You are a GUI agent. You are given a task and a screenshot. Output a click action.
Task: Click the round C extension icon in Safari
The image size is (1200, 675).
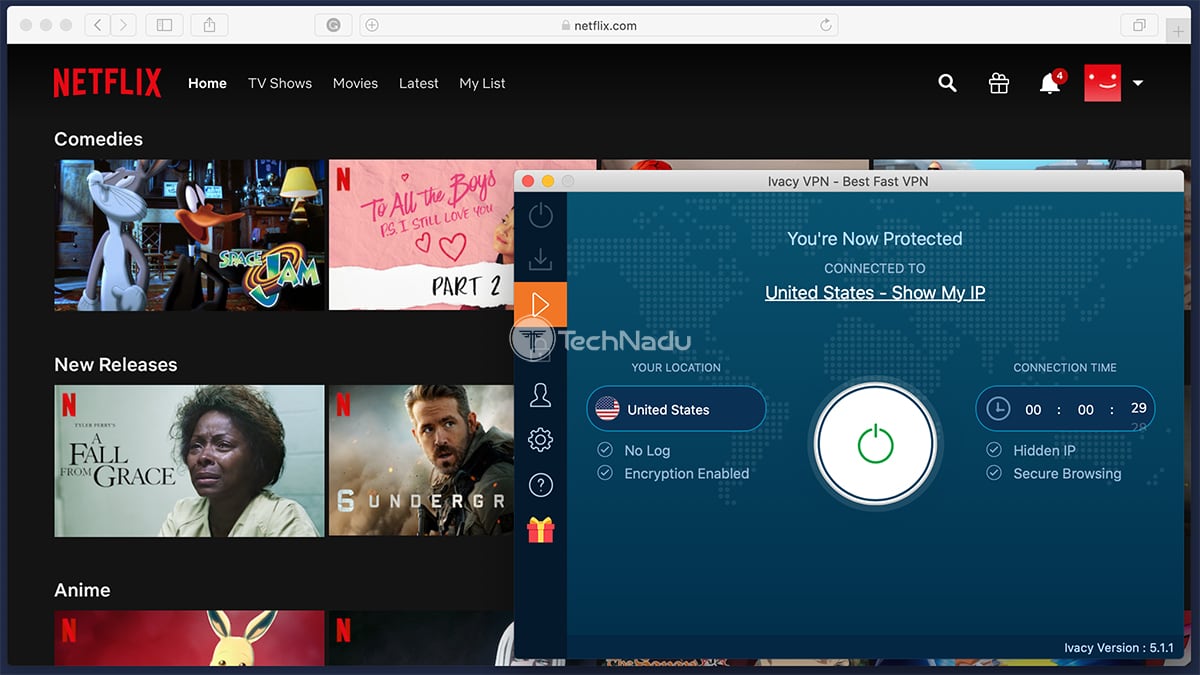click(x=334, y=25)
